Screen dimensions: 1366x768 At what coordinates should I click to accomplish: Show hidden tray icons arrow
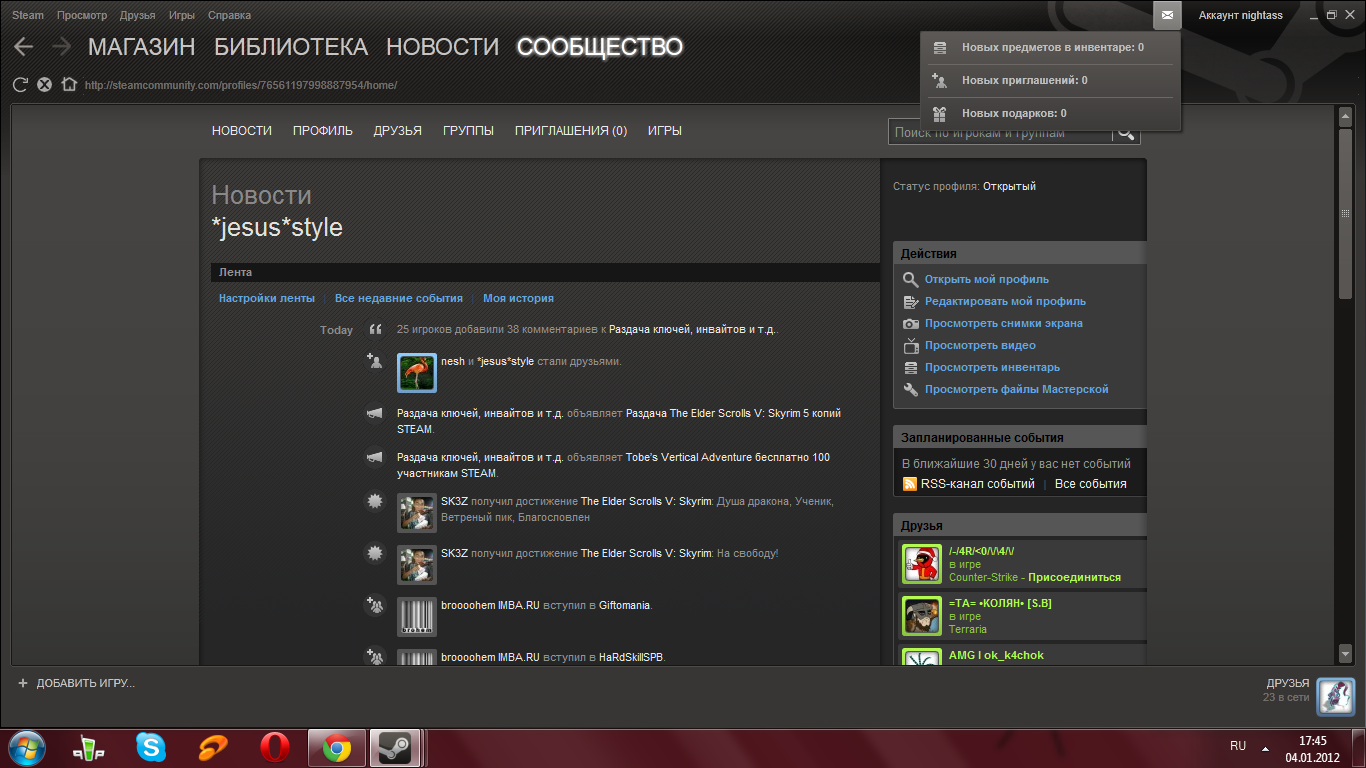click(1266, 747)
